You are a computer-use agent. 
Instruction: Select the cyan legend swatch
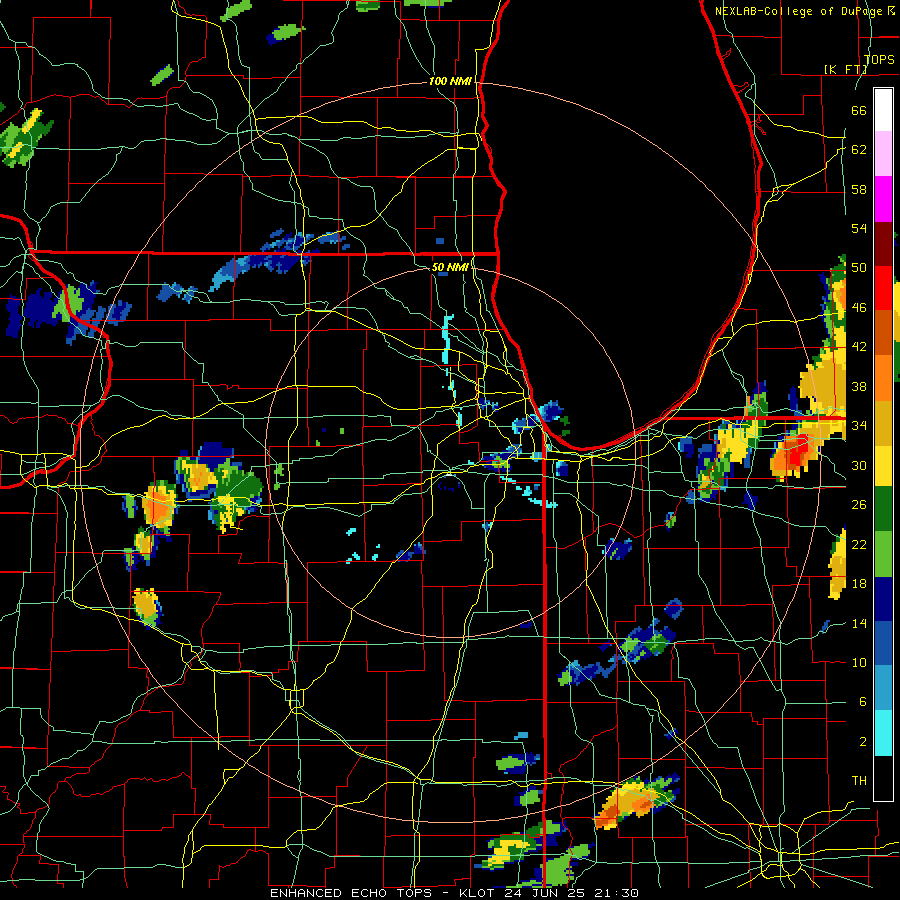883,732
